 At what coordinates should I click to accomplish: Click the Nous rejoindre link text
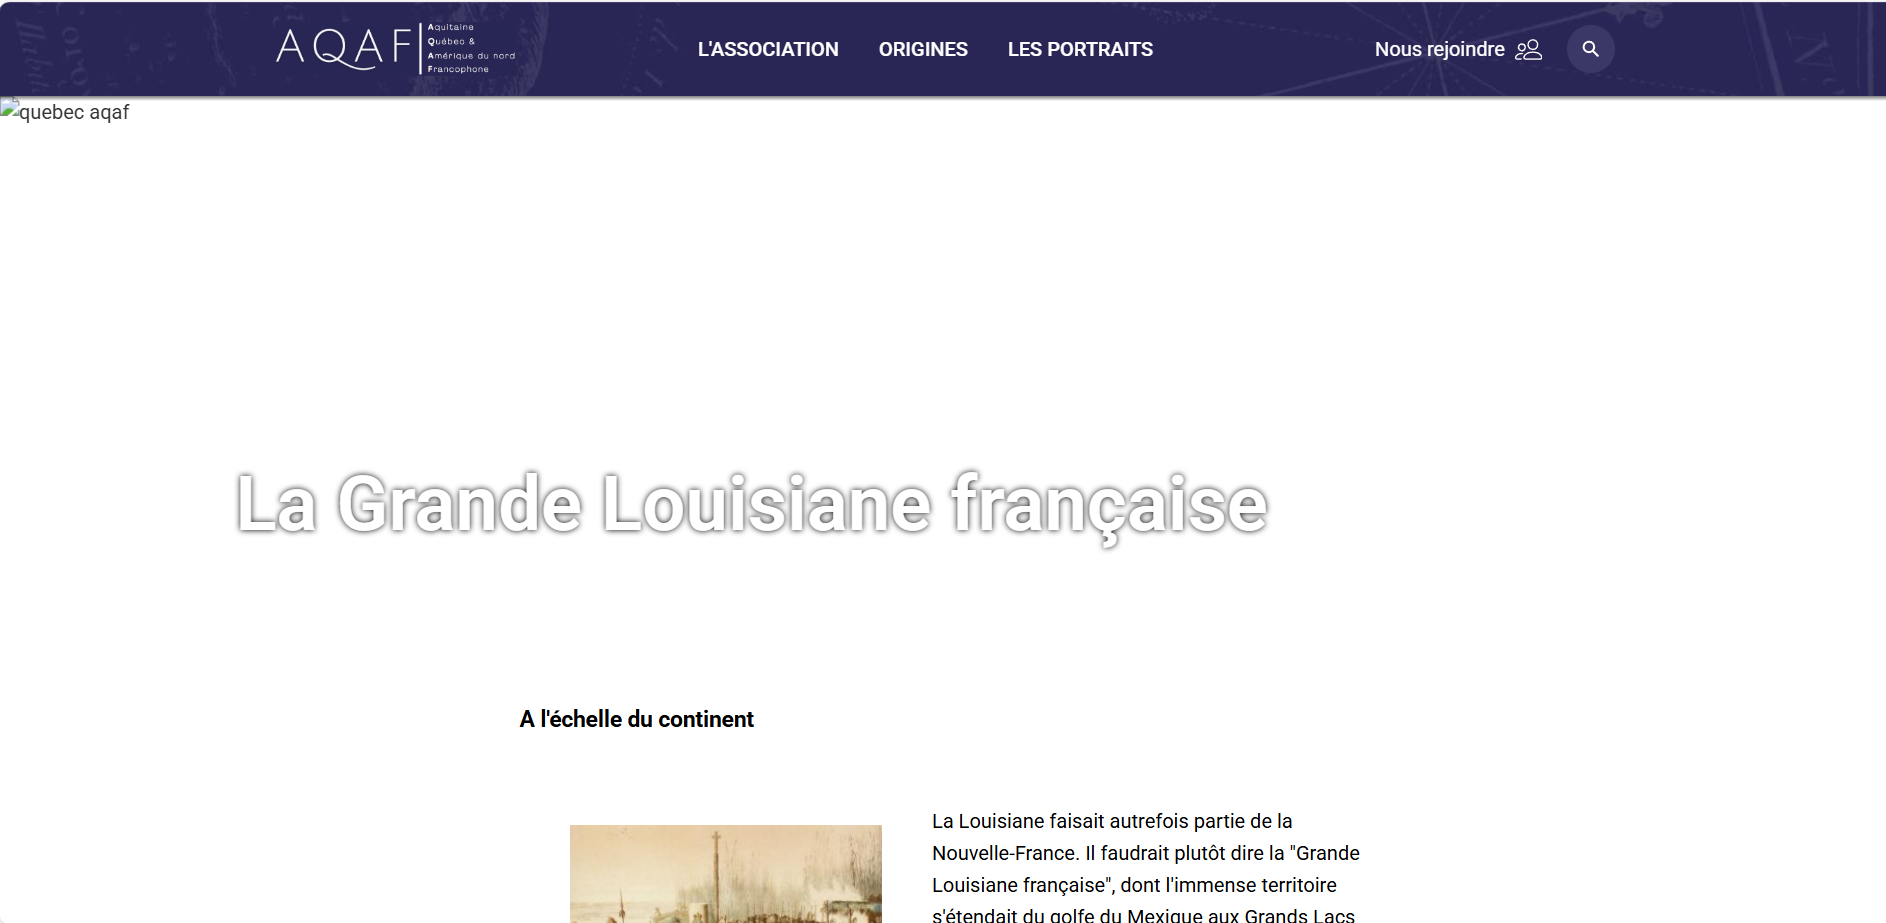pyautogui.click(x=1438, y=49)
